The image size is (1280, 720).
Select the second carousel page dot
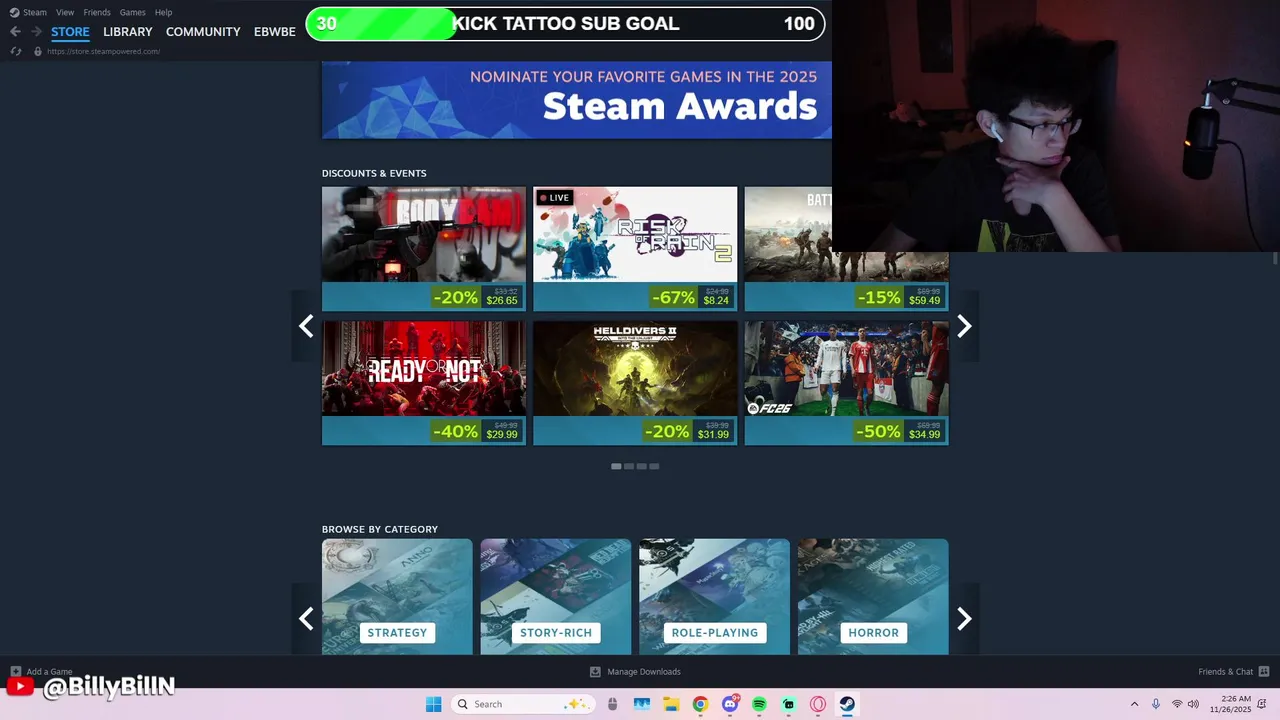[629, 466]
